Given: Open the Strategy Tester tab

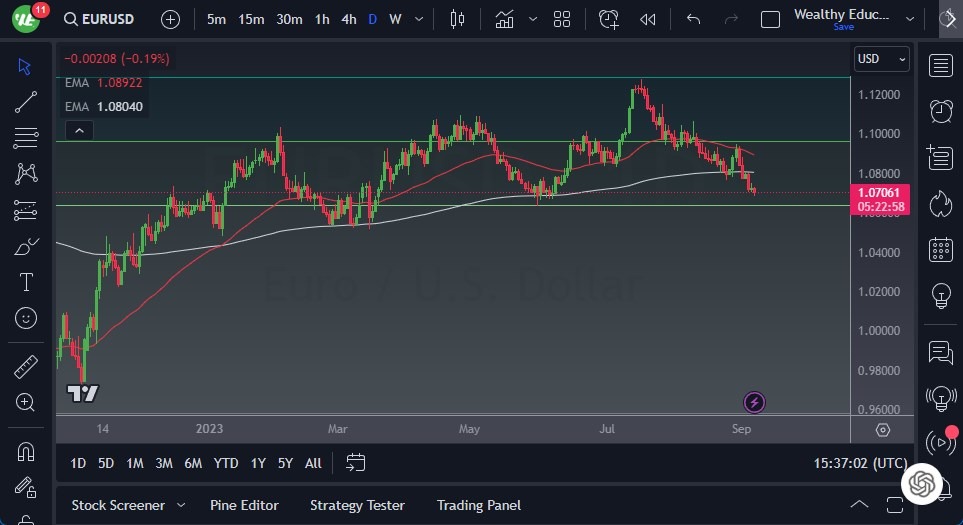Looking at the screenshot, I should pos(357,505).
